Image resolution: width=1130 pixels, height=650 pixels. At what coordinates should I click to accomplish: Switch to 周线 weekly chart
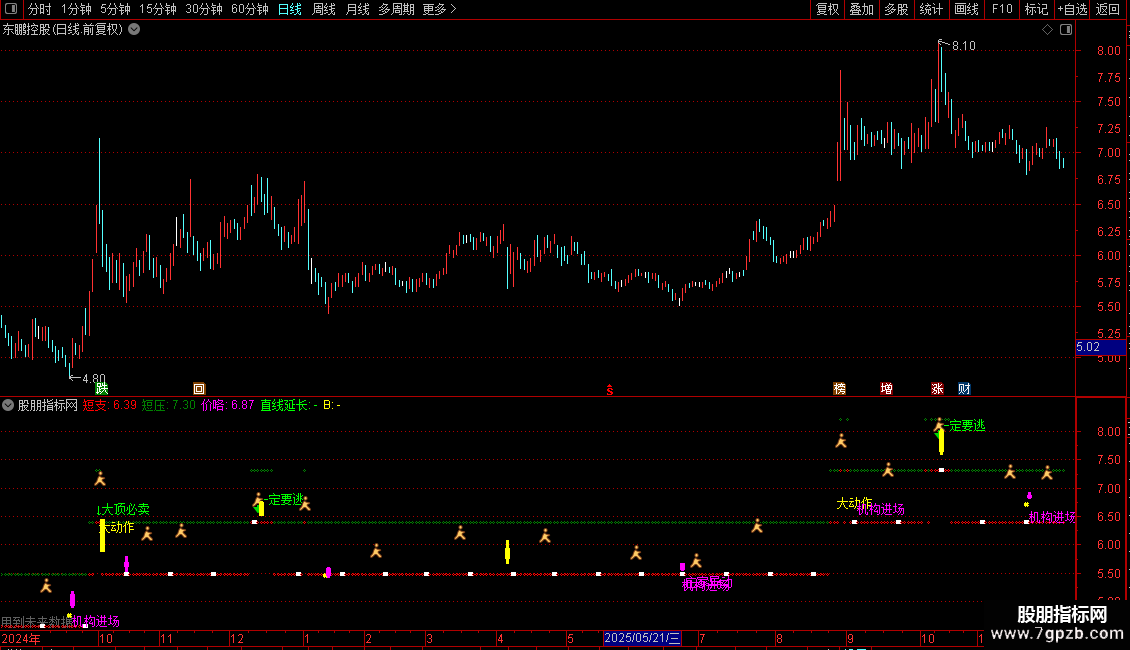(x=324, y=9)
